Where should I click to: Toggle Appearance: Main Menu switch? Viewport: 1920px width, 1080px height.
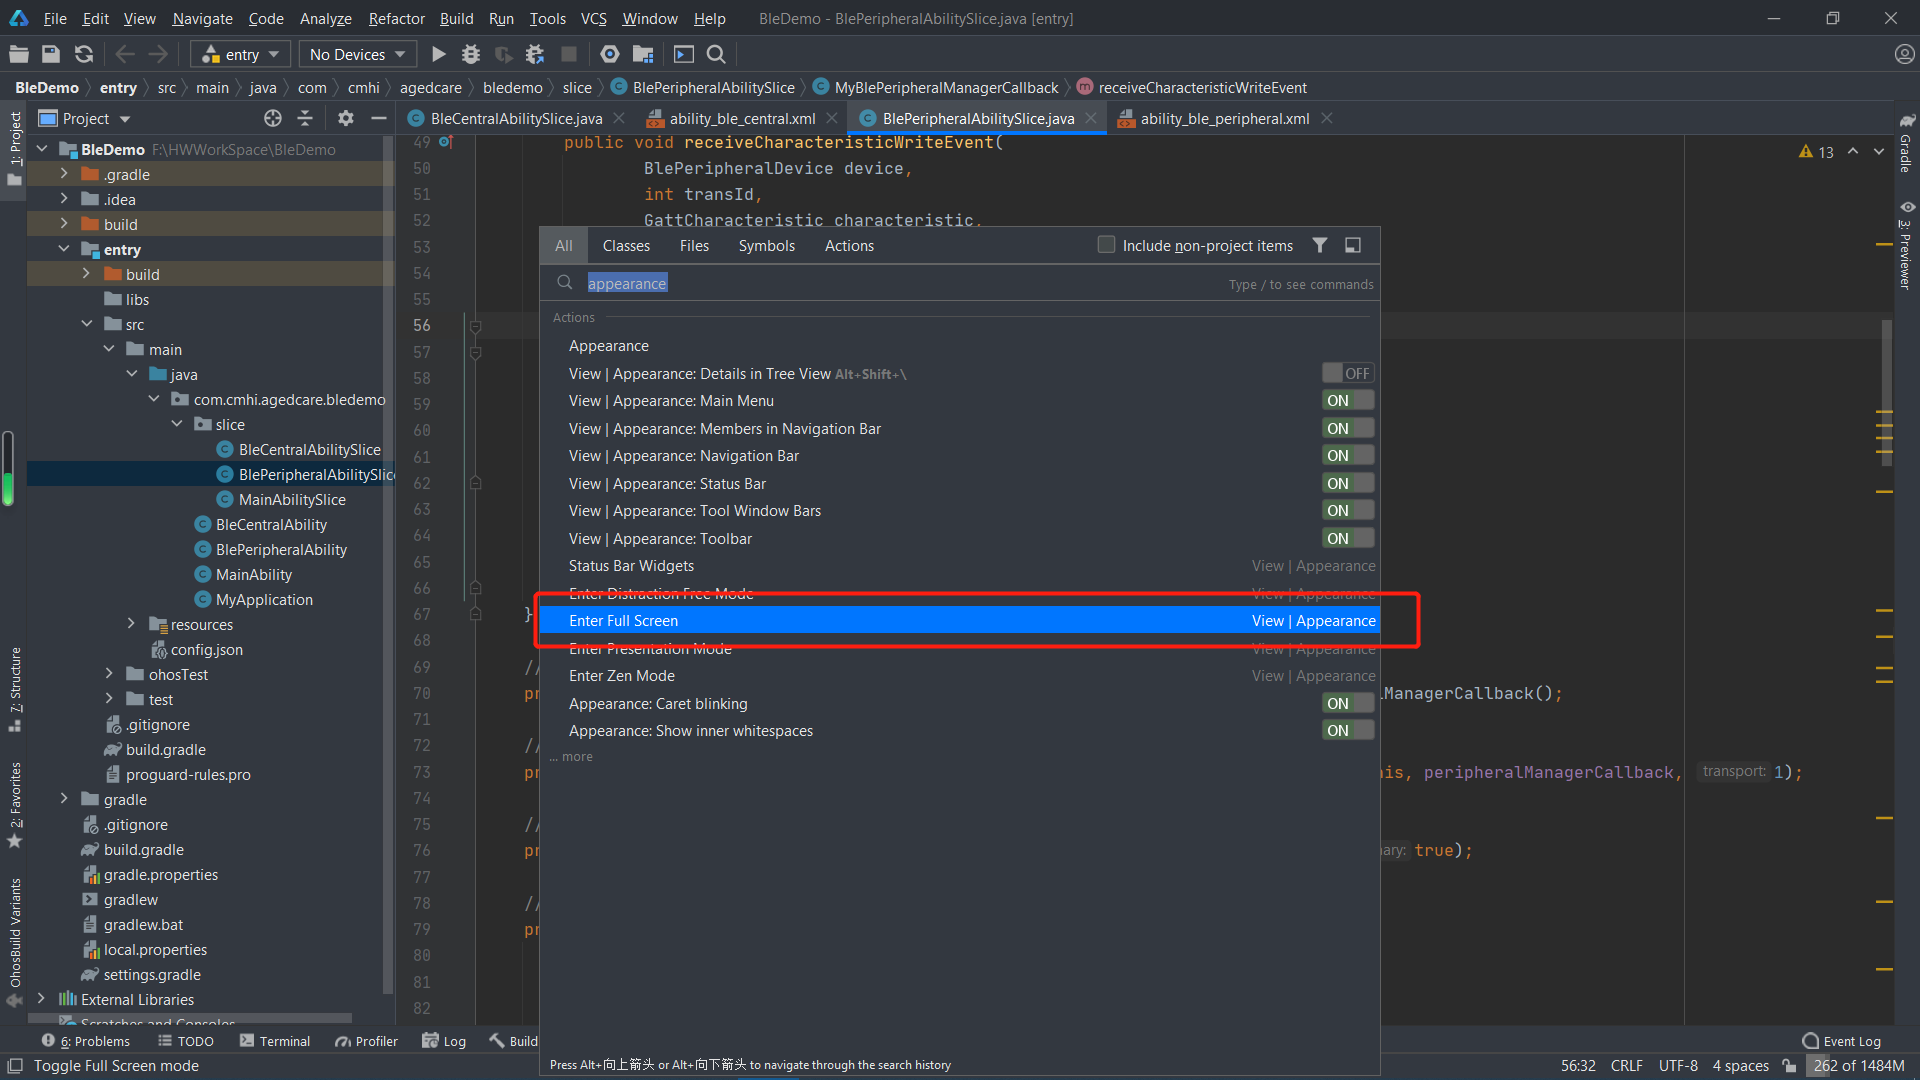(x=1348, y=401)
